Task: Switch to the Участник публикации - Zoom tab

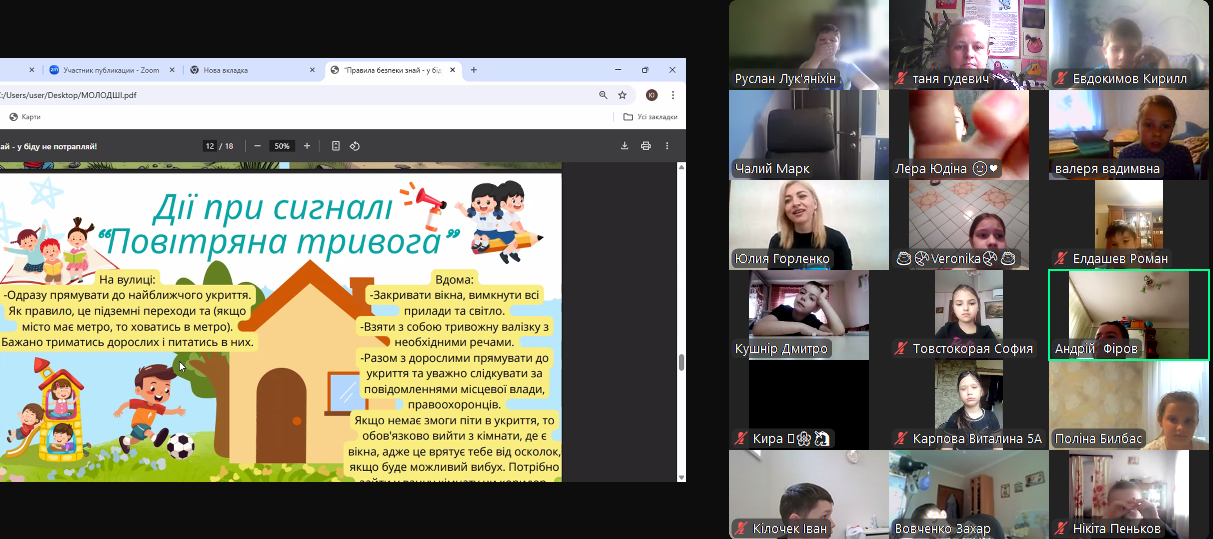Action: [105, 70]
